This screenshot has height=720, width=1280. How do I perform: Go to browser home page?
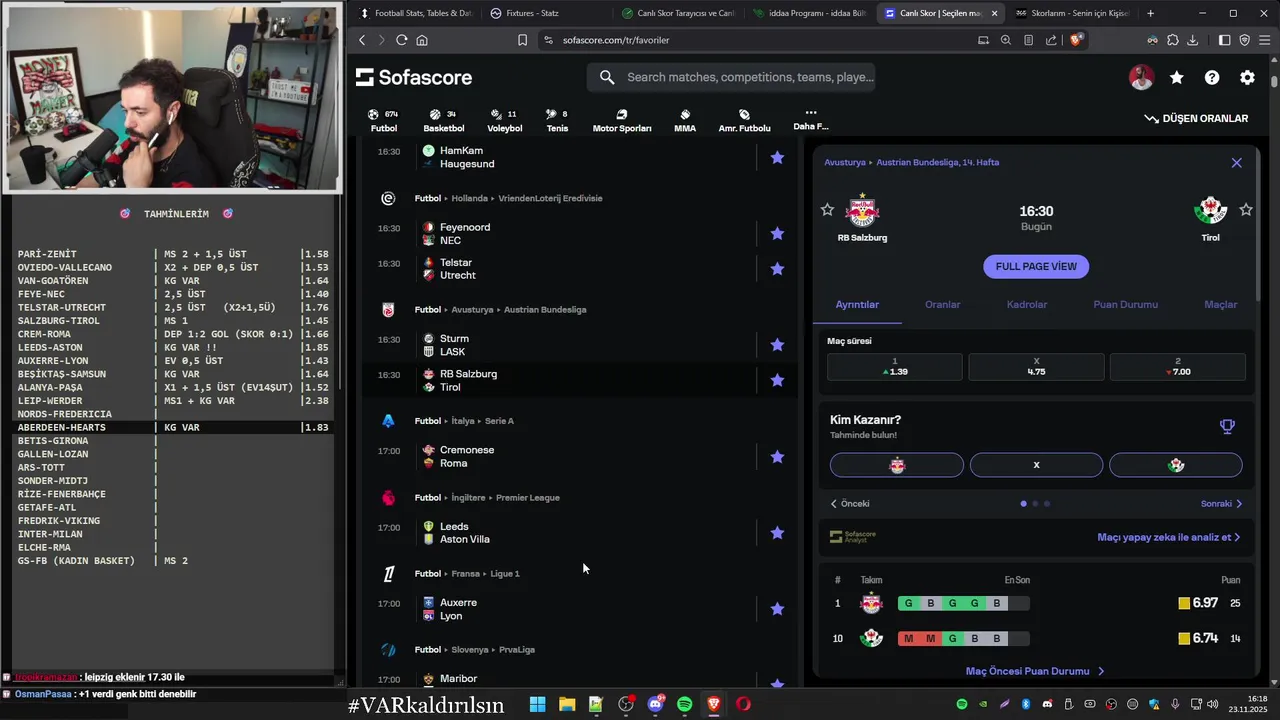click(x=422, y=40)
